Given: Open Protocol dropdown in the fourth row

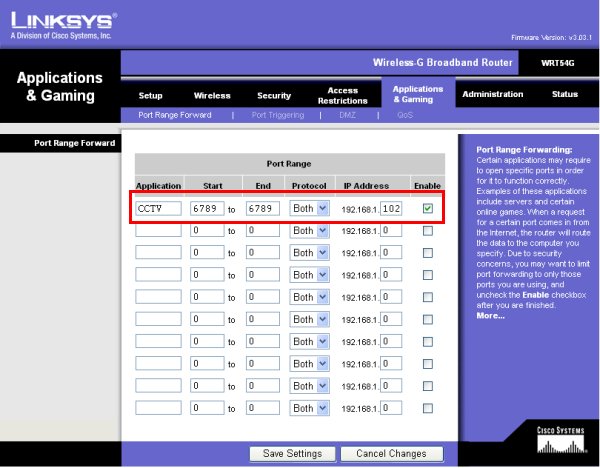Looking at the screenshot, I should click(x=309, y=275).
